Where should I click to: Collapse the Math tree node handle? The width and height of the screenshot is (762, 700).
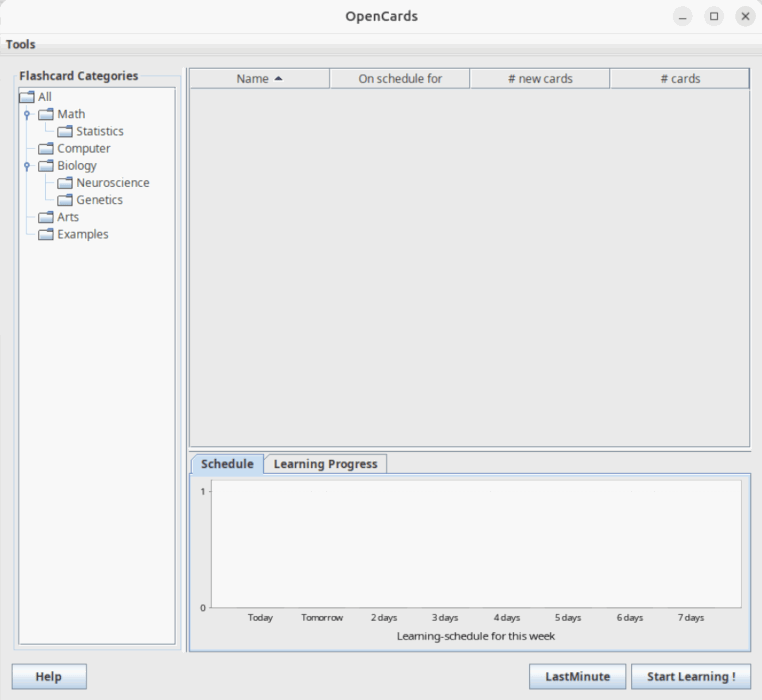click(27, 115)
